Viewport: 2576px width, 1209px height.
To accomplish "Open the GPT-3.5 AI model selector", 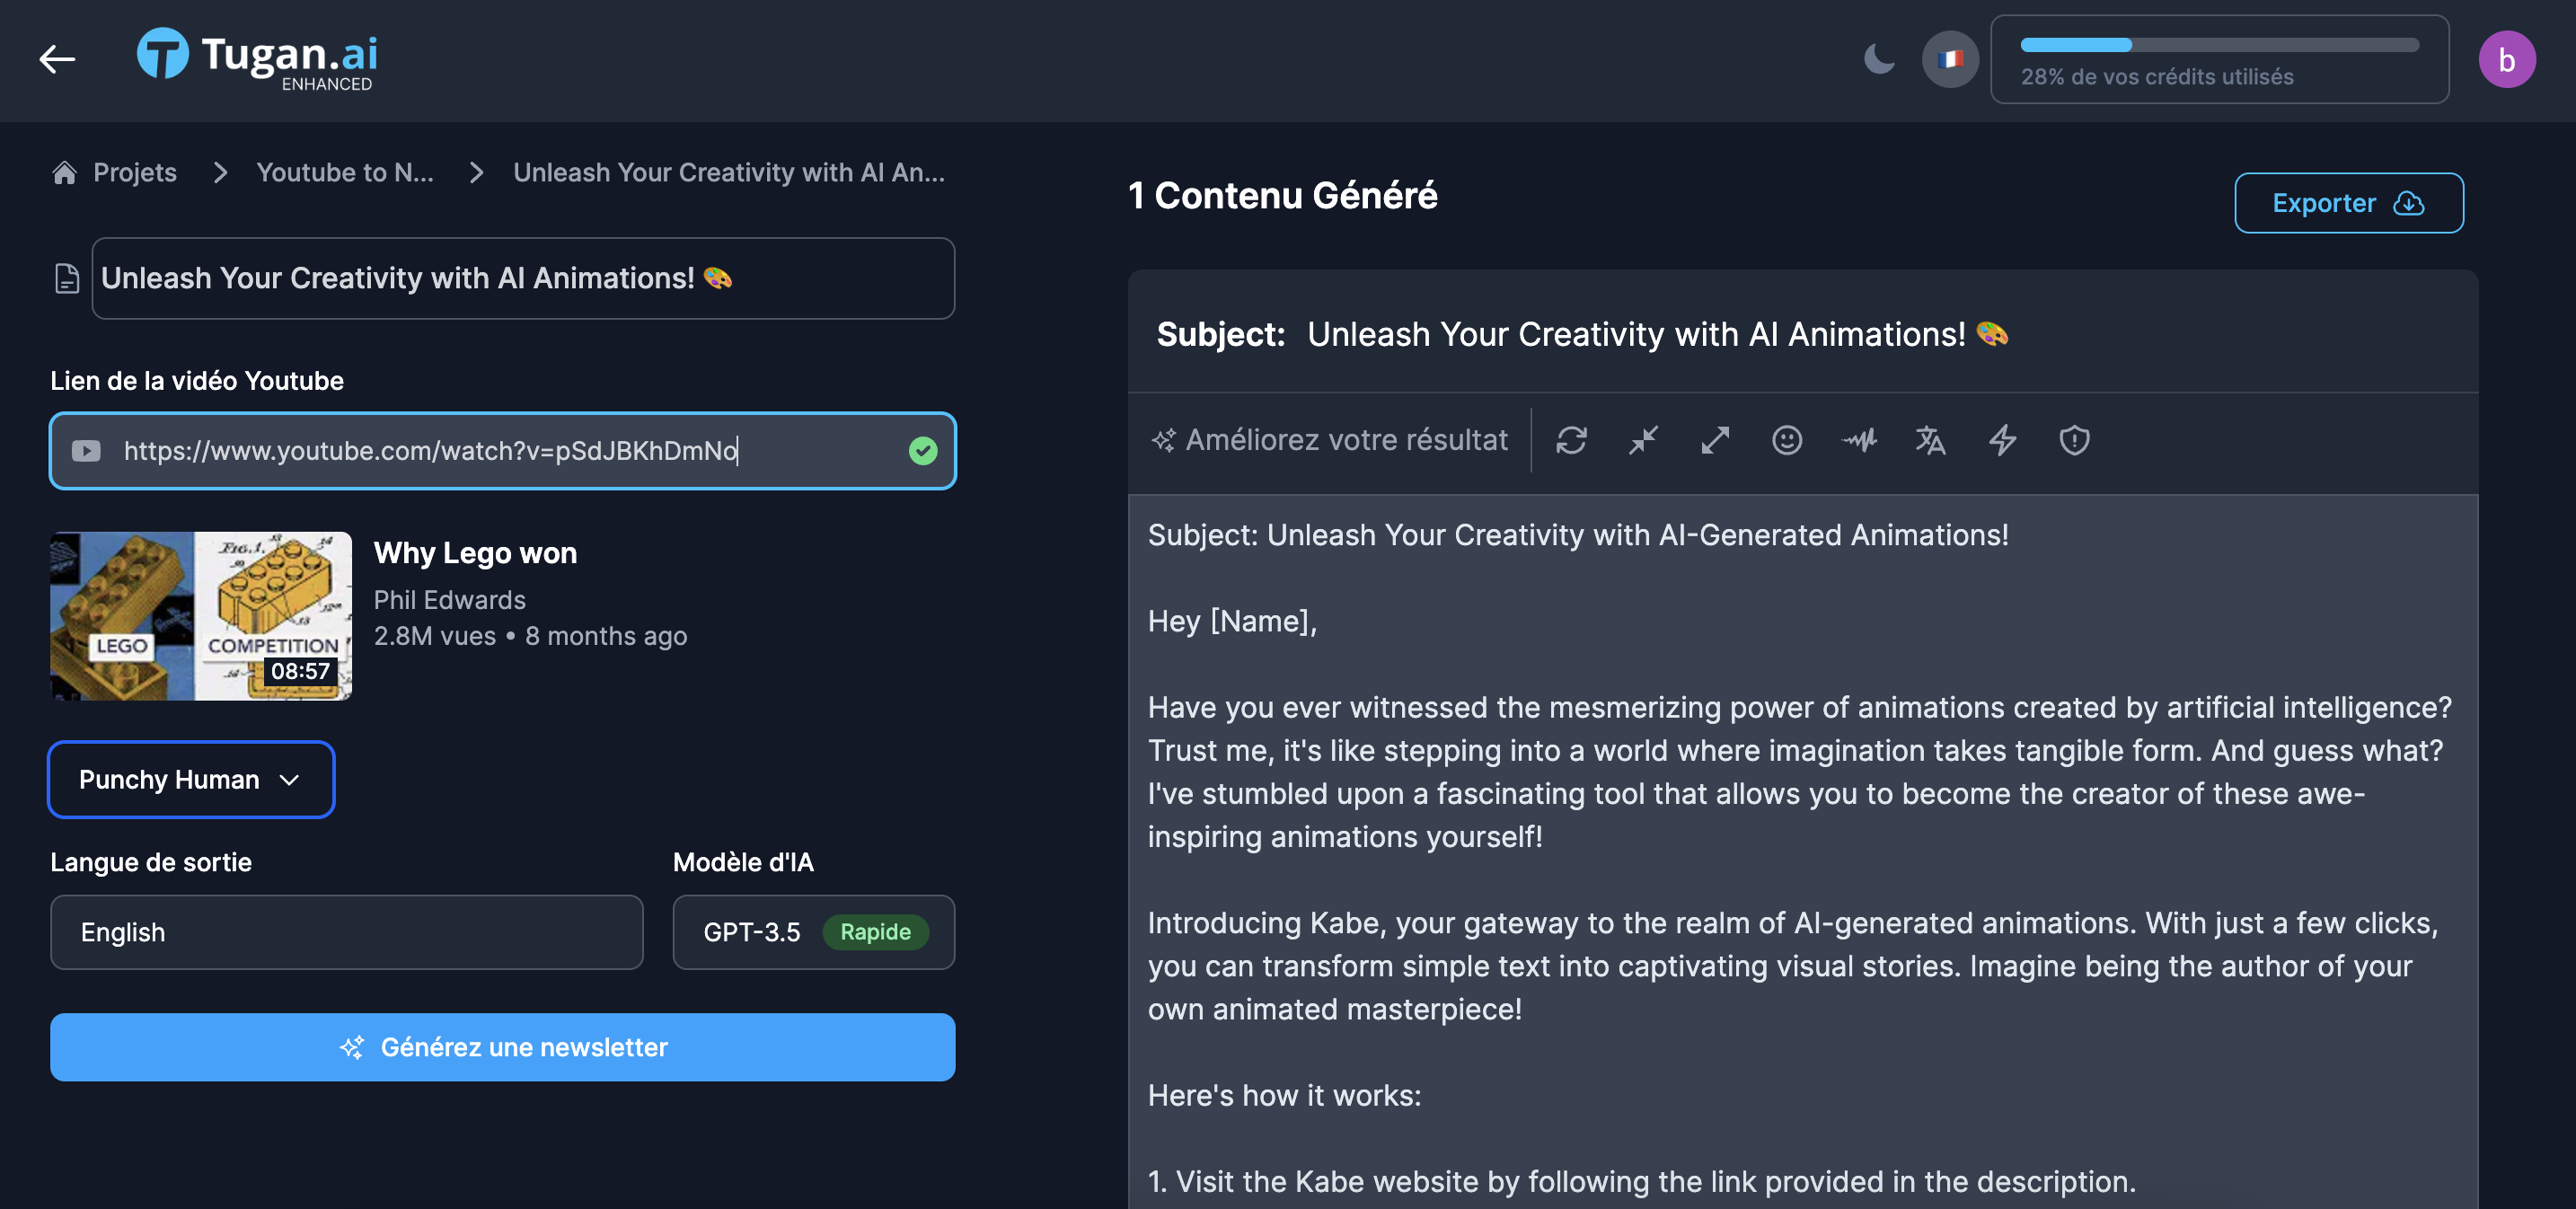I will [x=813, y=932].
